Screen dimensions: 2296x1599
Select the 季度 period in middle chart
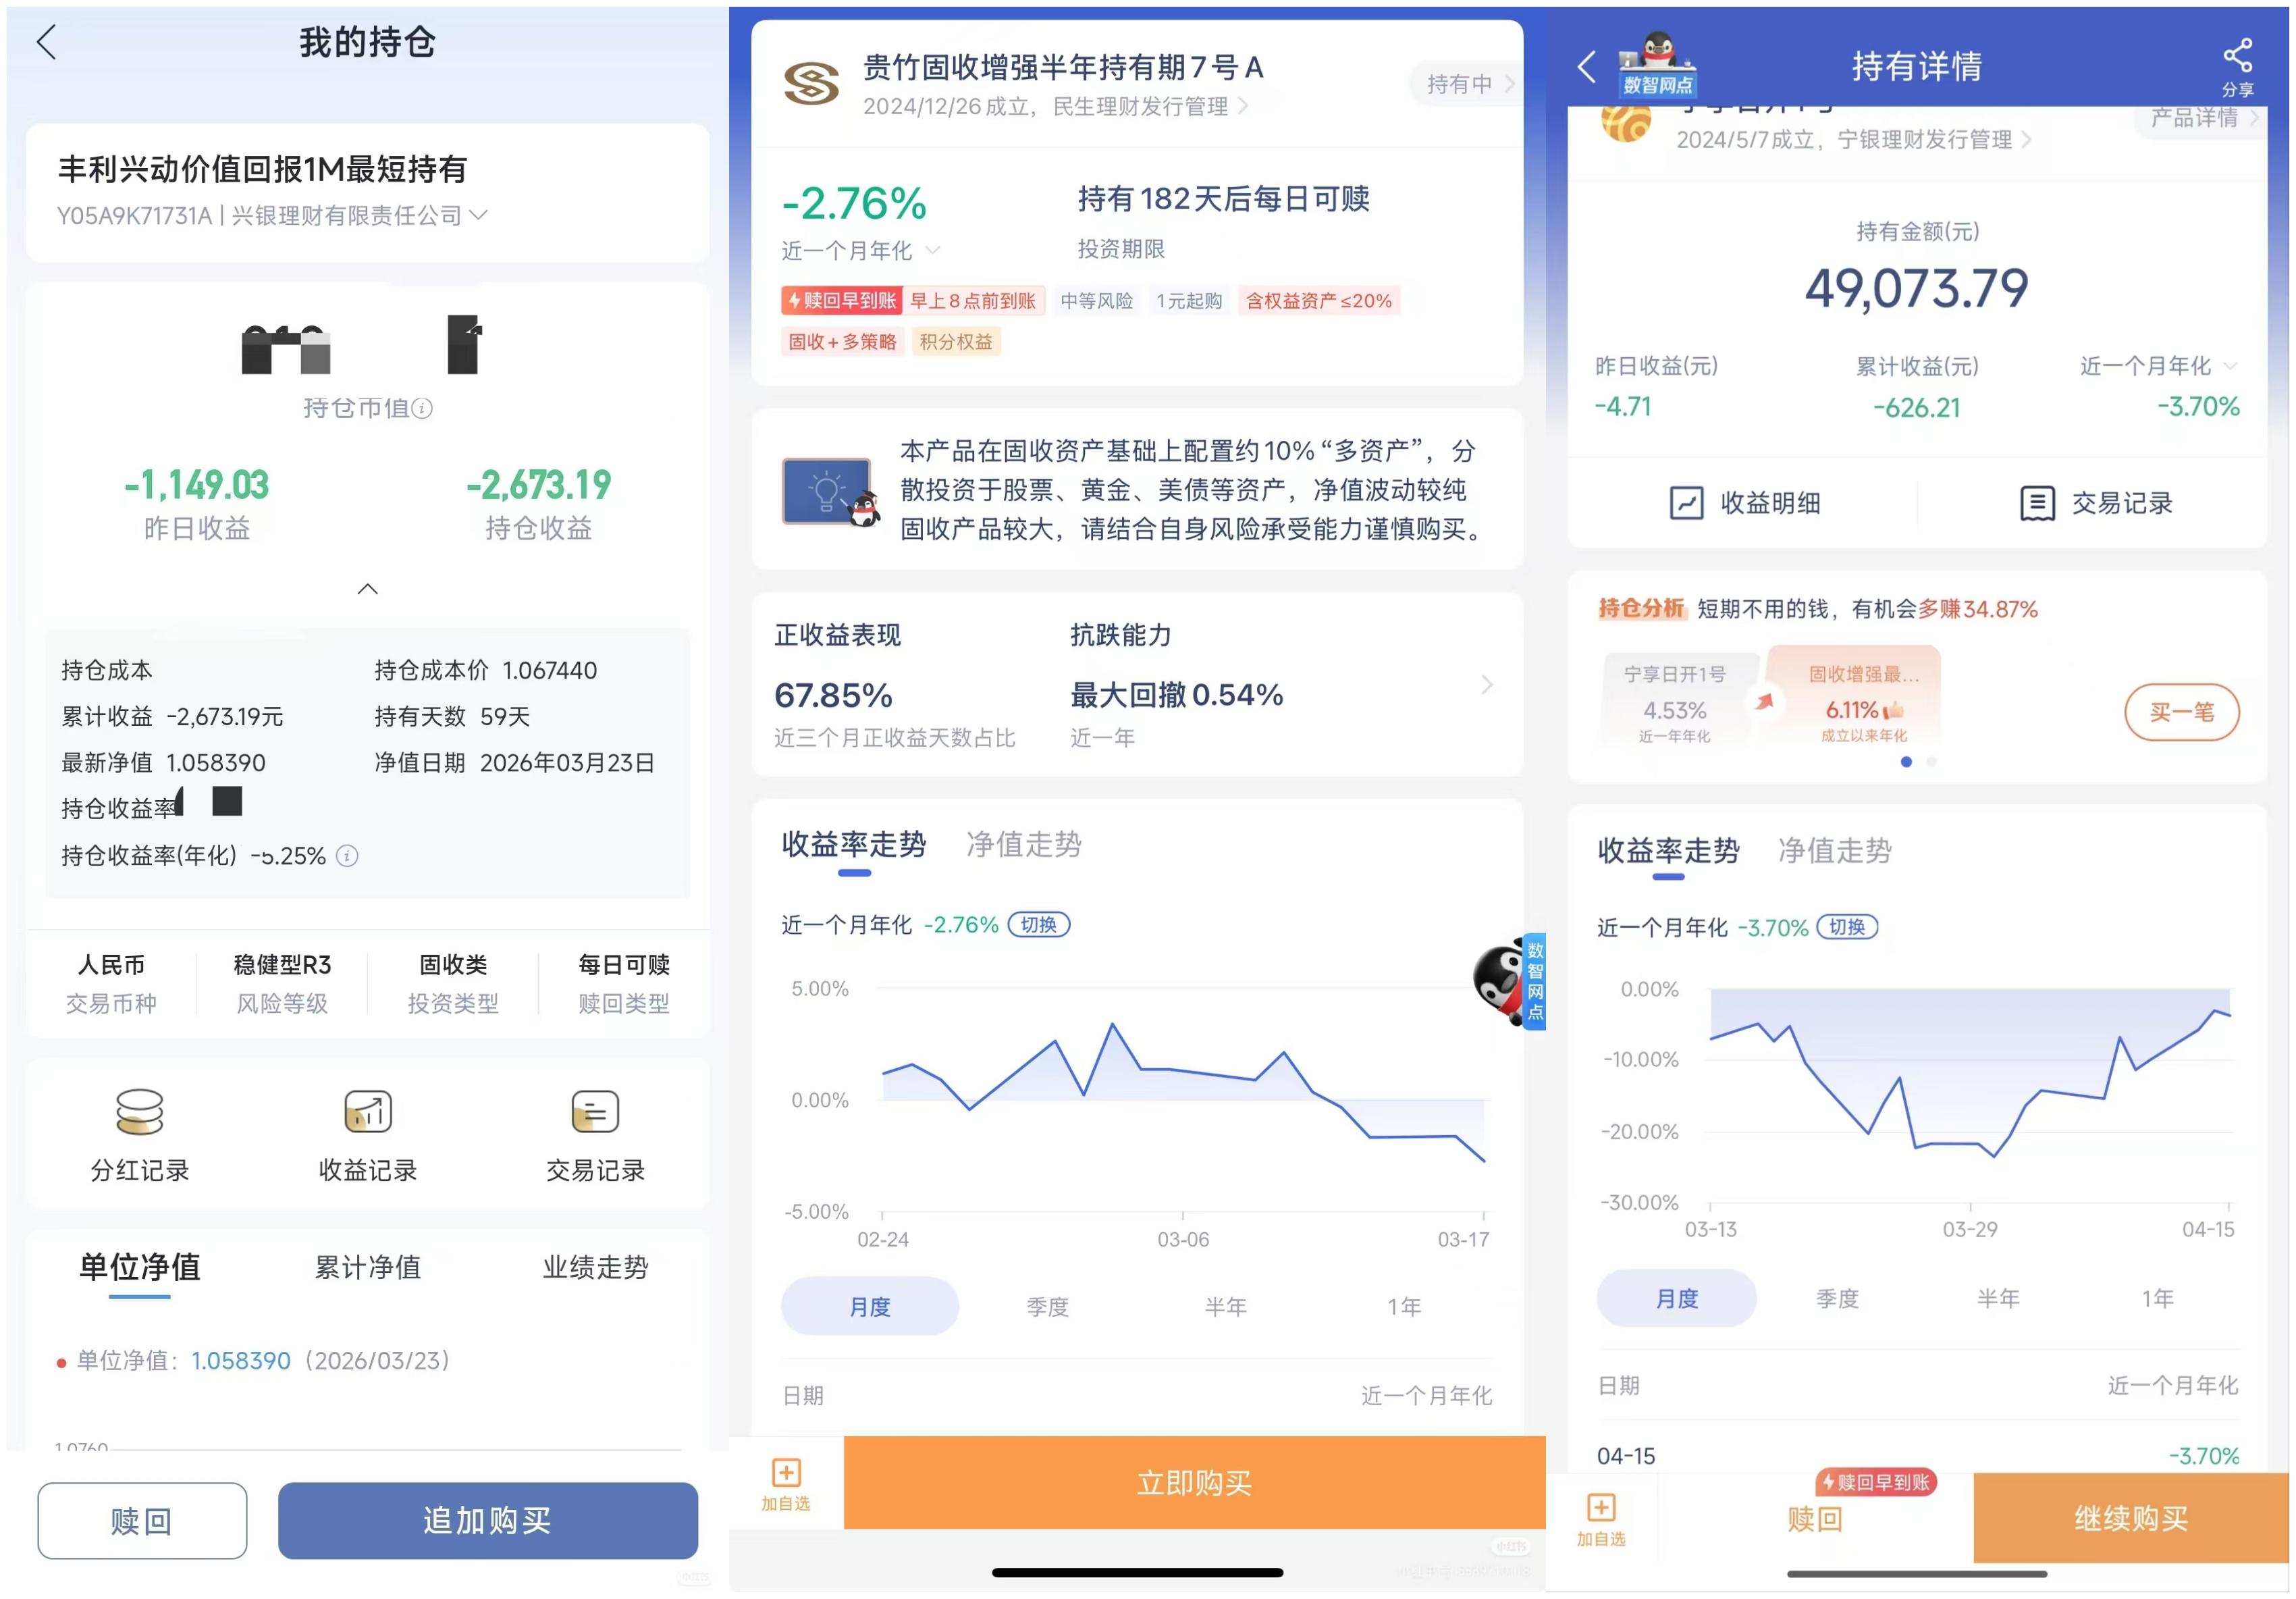[1047, 1306]
